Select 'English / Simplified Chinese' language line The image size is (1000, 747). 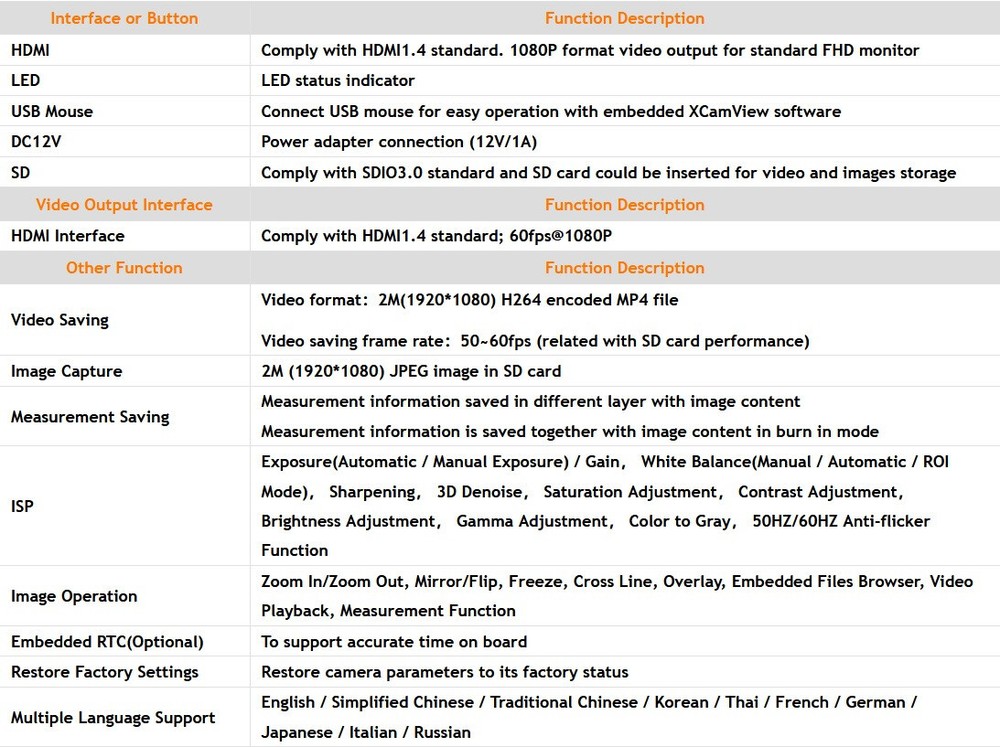tap(589, 702)
